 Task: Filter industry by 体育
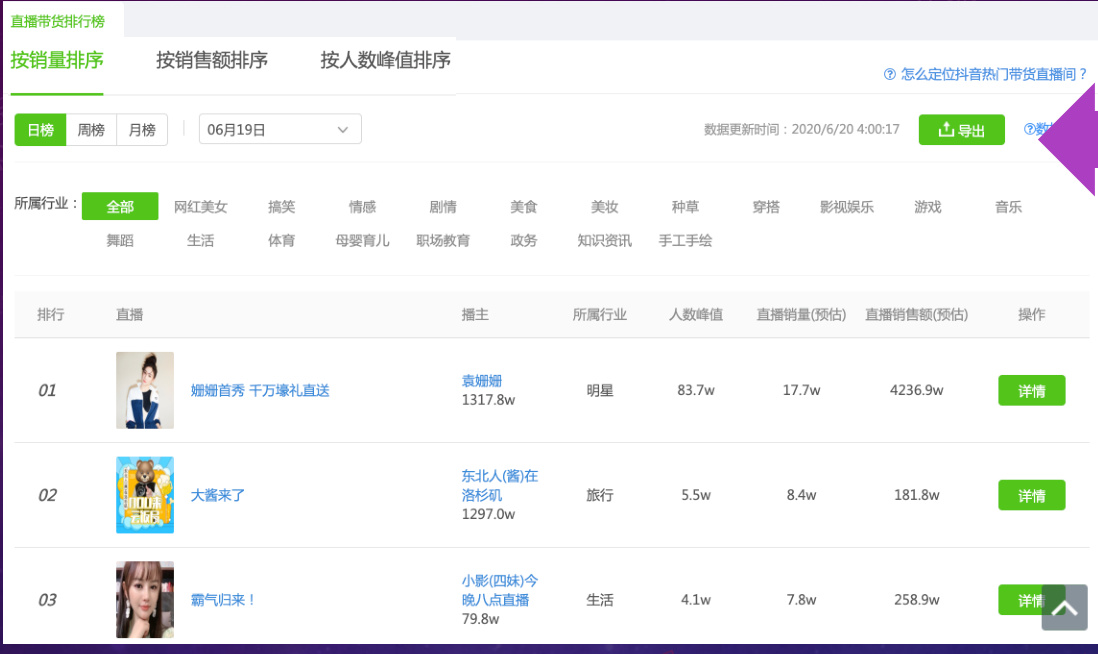282,240
